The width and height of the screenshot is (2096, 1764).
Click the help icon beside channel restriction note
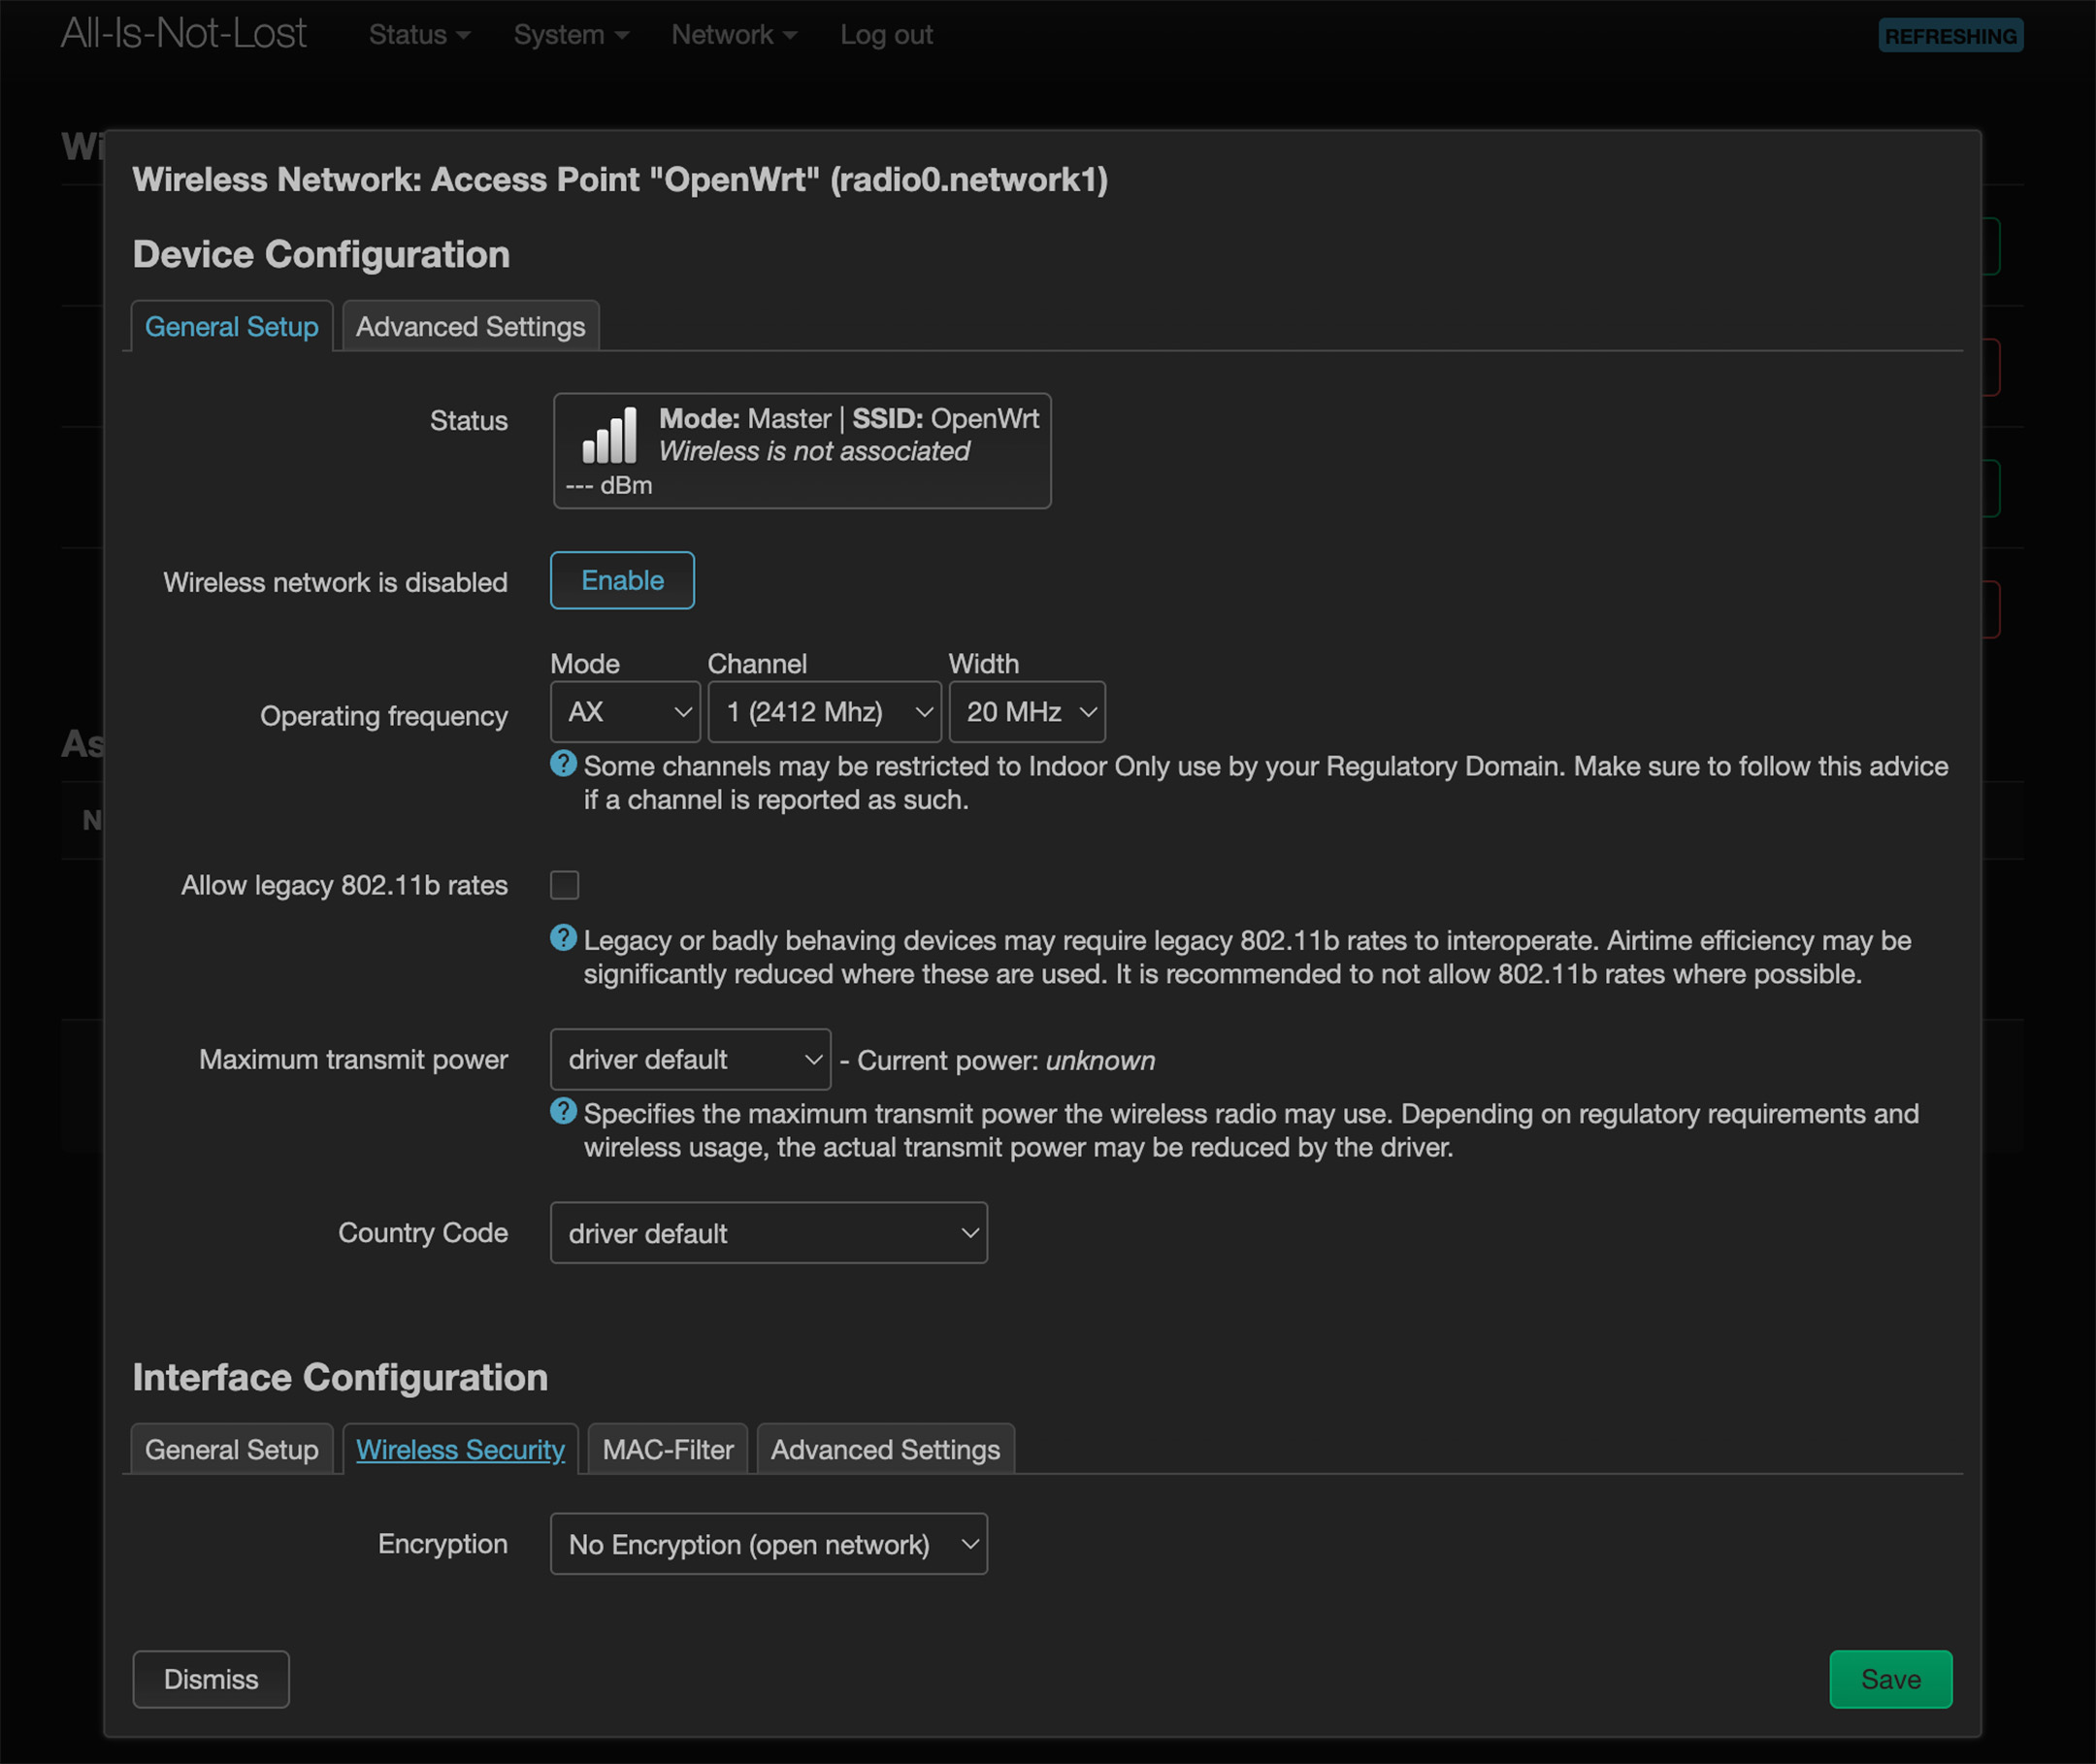pos(564,765)
